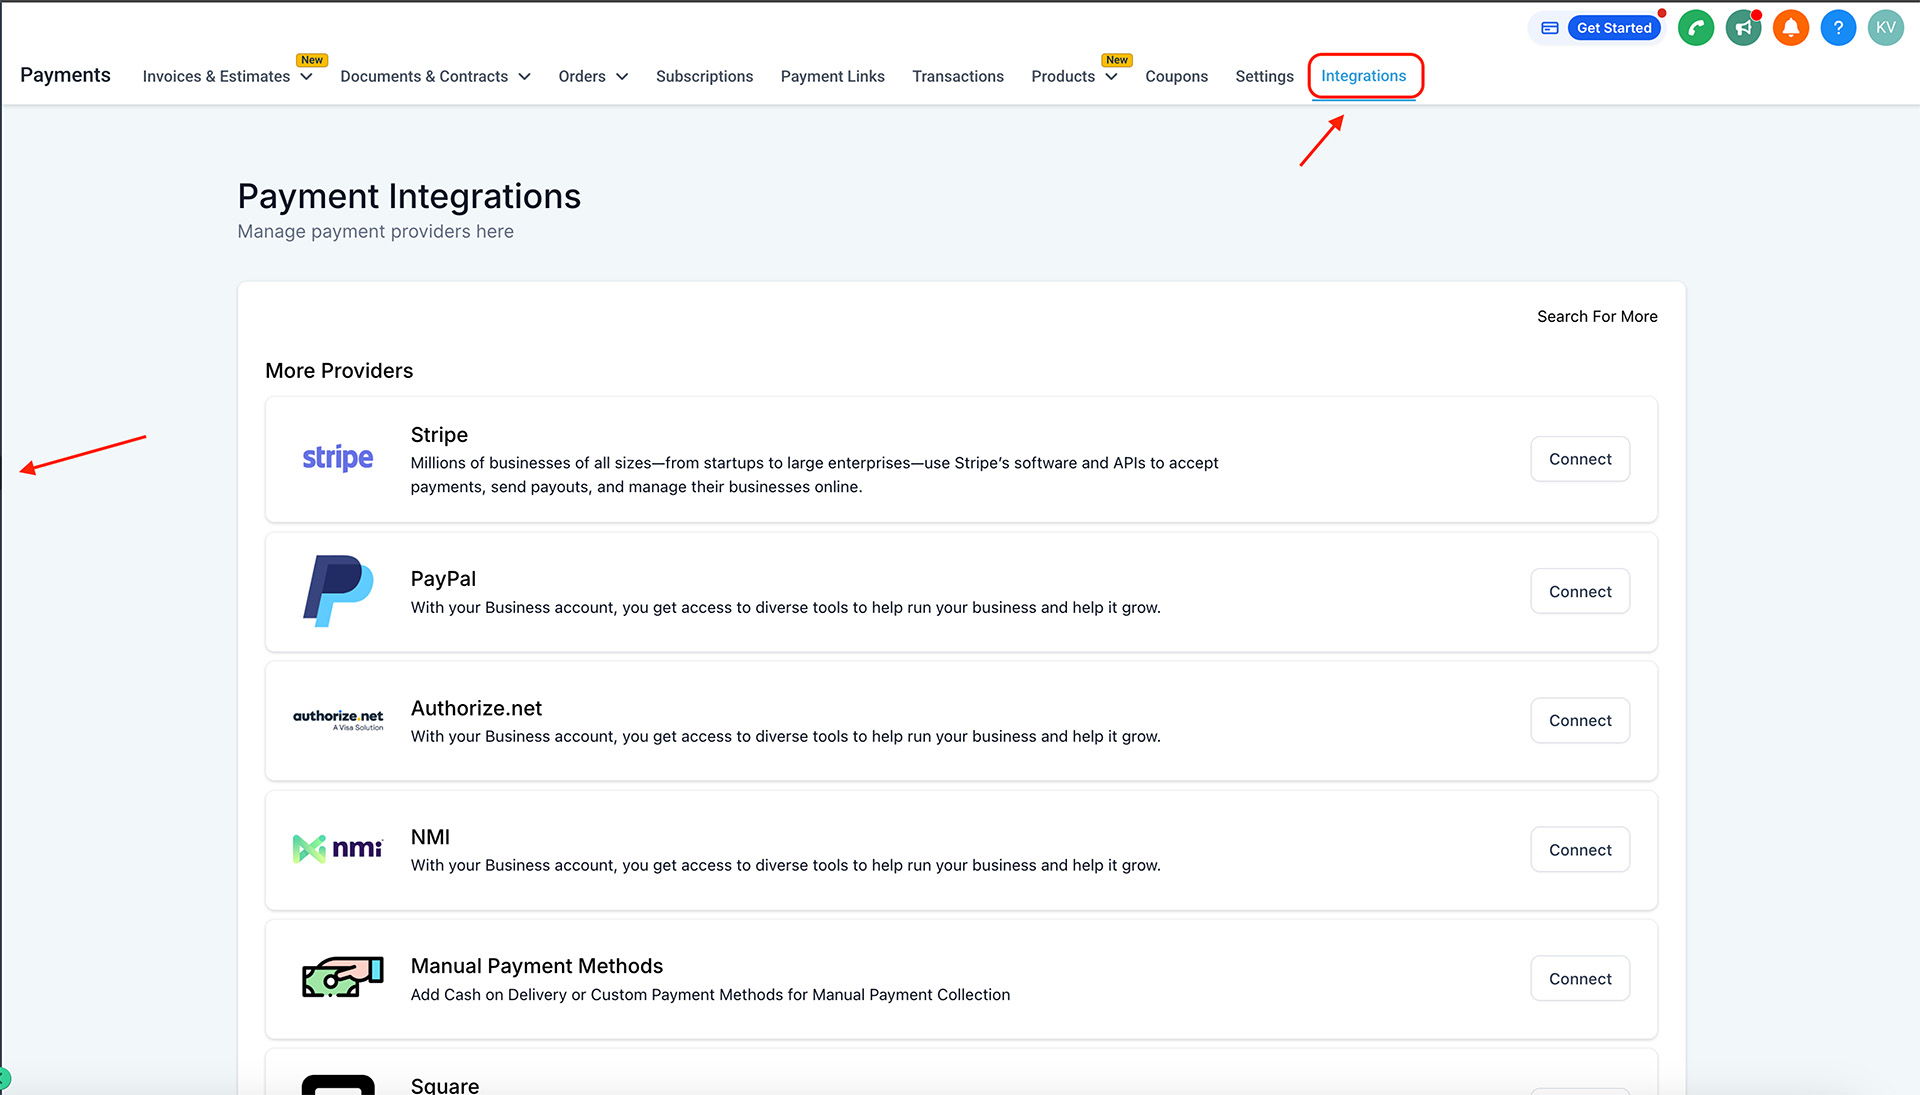Connect the NMI provider
The image size is (1920, 1095).
pos(1580,849)
